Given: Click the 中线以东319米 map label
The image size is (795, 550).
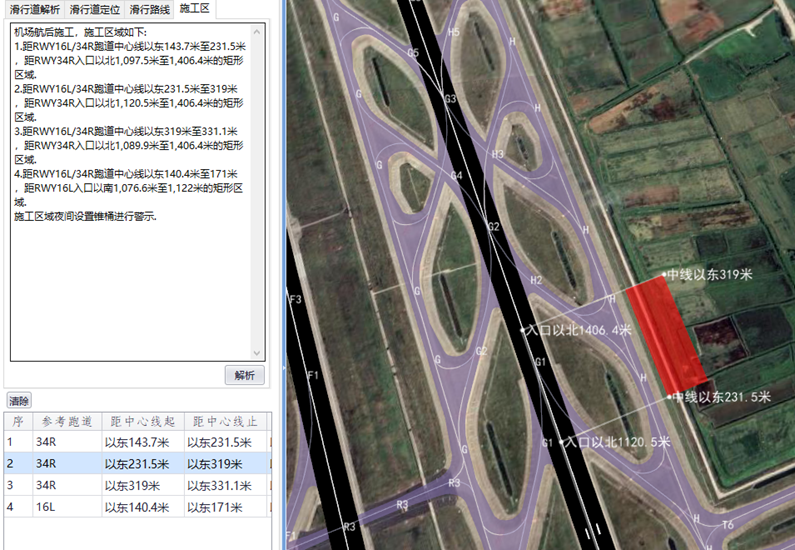Looking at the screenshot, I should [x=709, y=273].
